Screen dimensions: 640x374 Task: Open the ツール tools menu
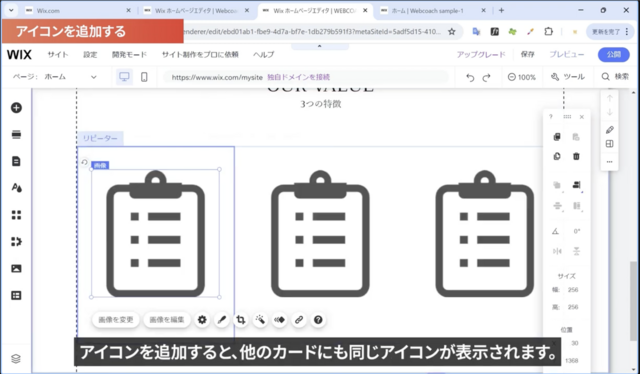click(x=568, y=77)
